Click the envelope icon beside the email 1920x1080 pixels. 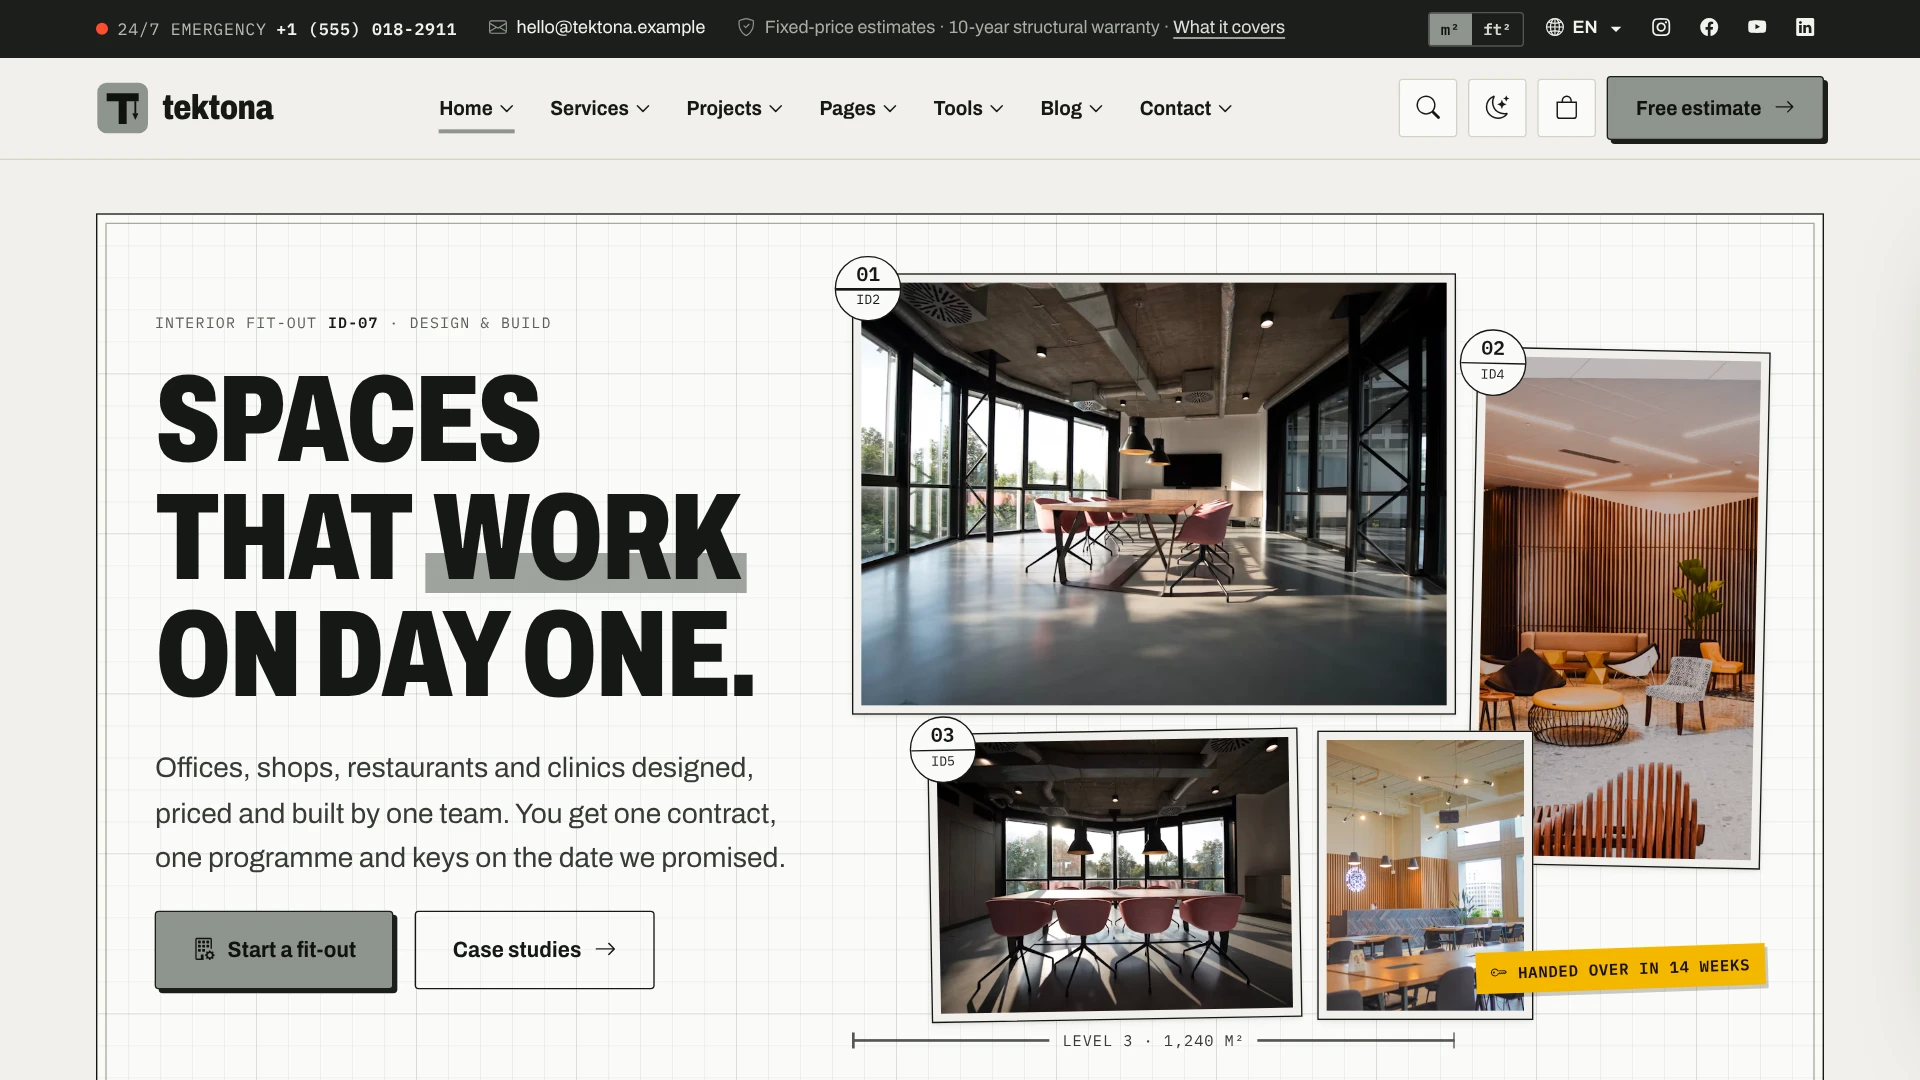coord(497,28)
